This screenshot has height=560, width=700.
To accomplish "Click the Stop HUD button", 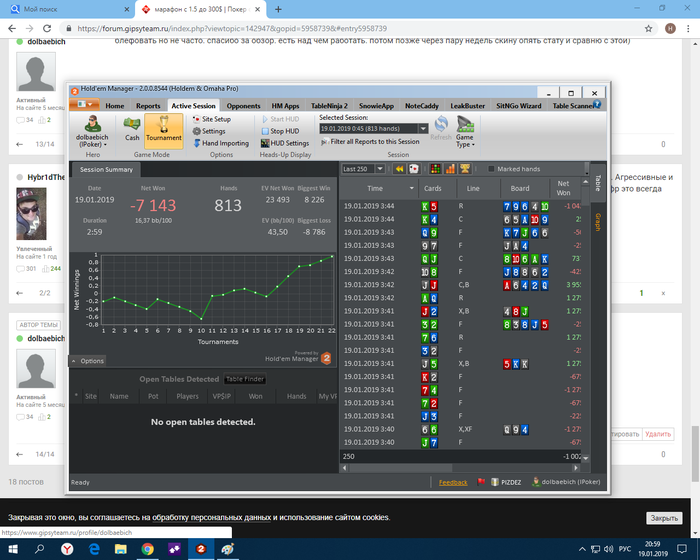I will click(x=280, y=131).
